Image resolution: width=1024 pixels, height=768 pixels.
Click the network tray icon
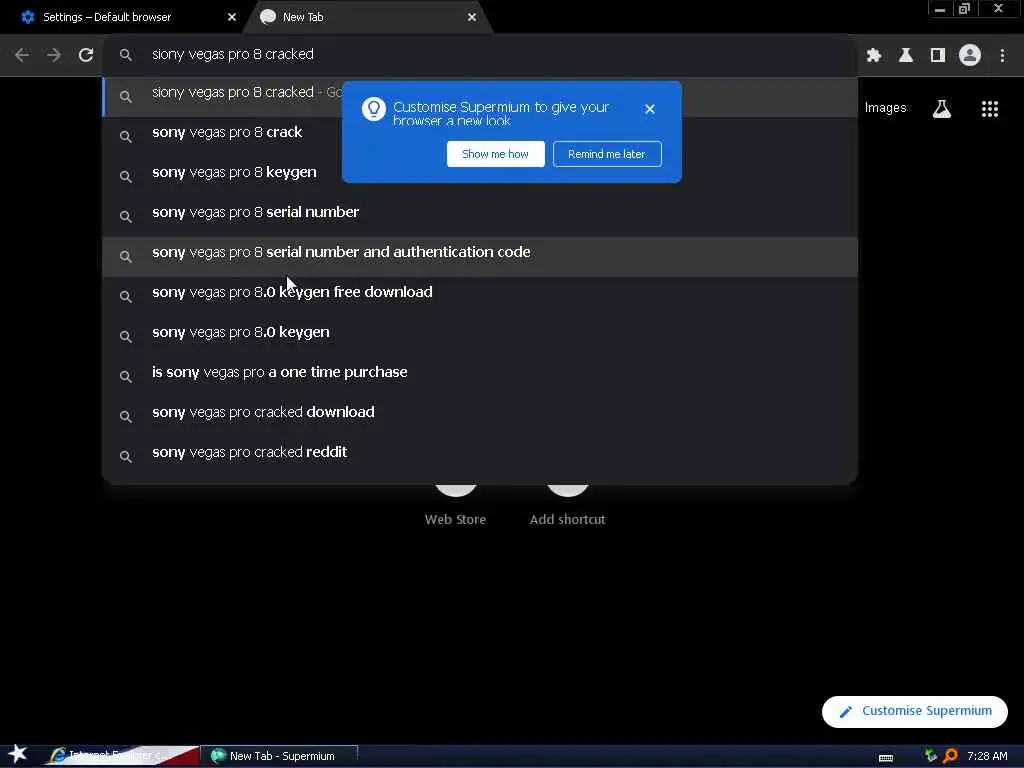(x=931, y=756)
